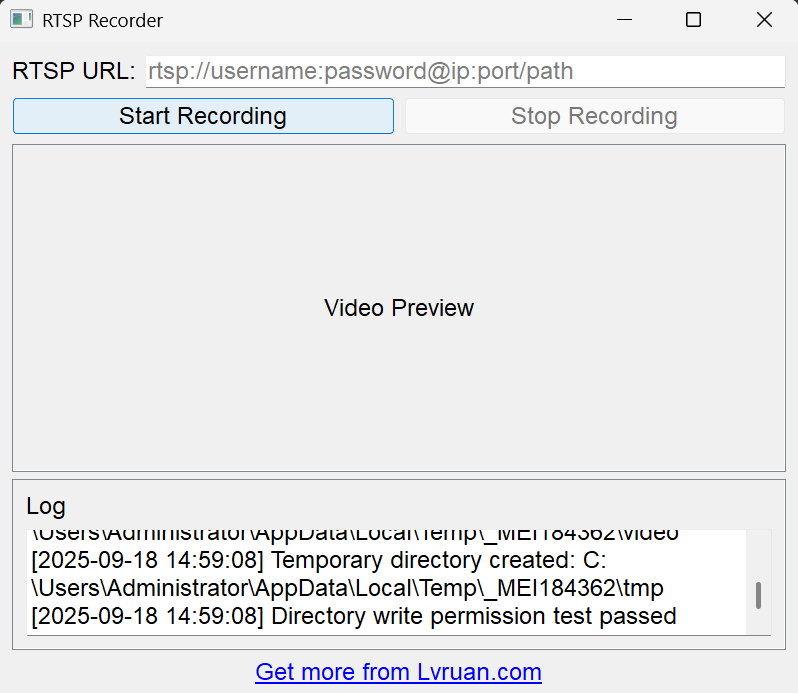This screenshot has width=798, height=693.
Task: Focus the RTSP URL input field
Action: [x=465, y=71]
